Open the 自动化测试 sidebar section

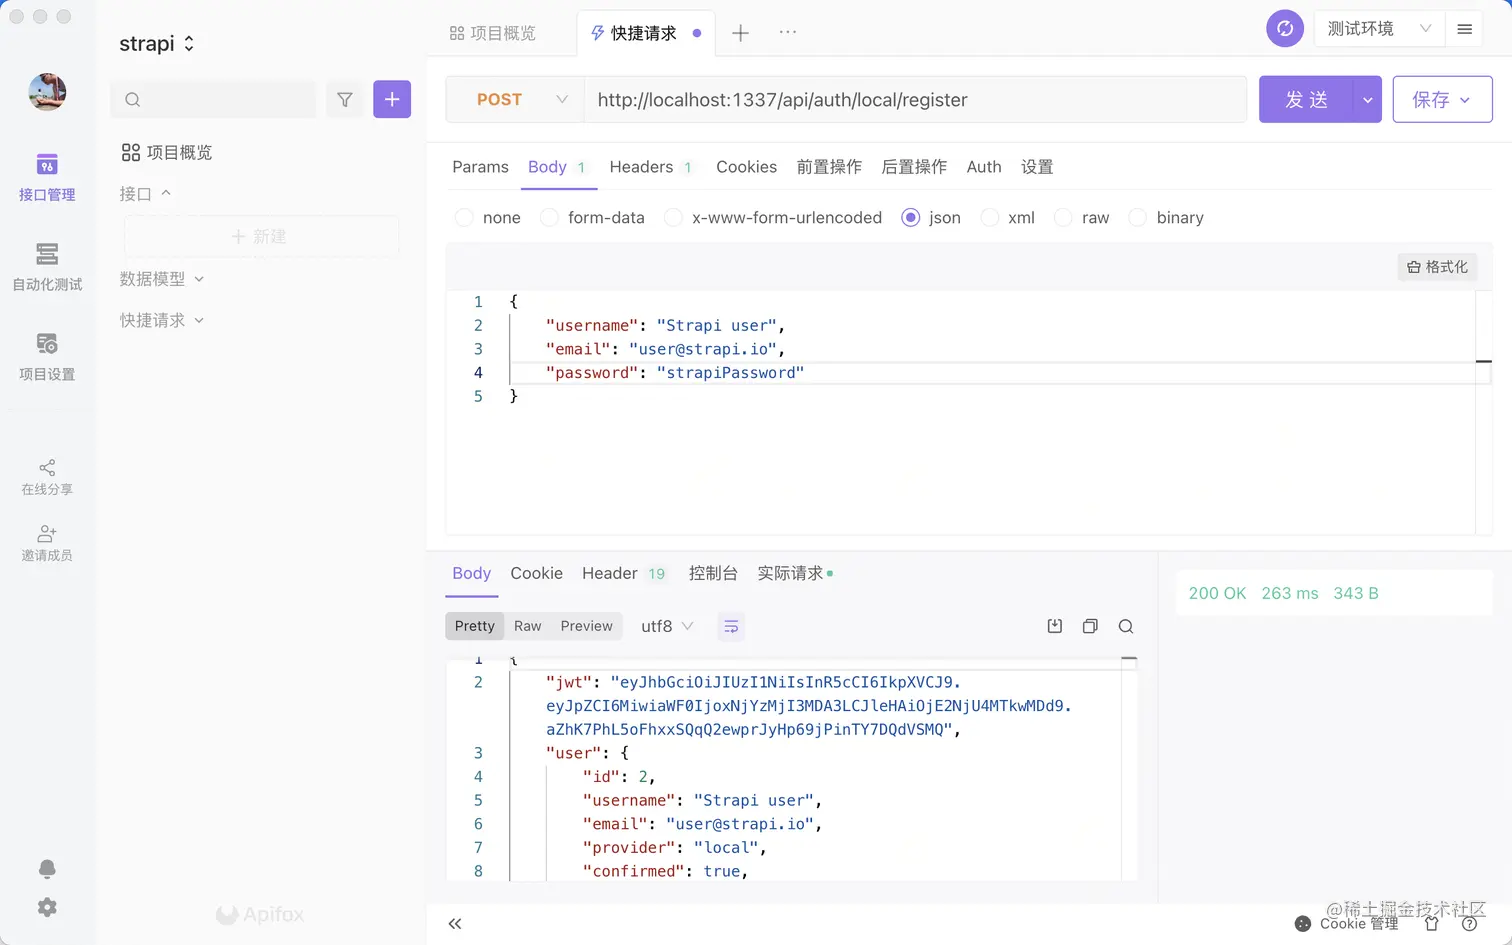click(47, 267)
